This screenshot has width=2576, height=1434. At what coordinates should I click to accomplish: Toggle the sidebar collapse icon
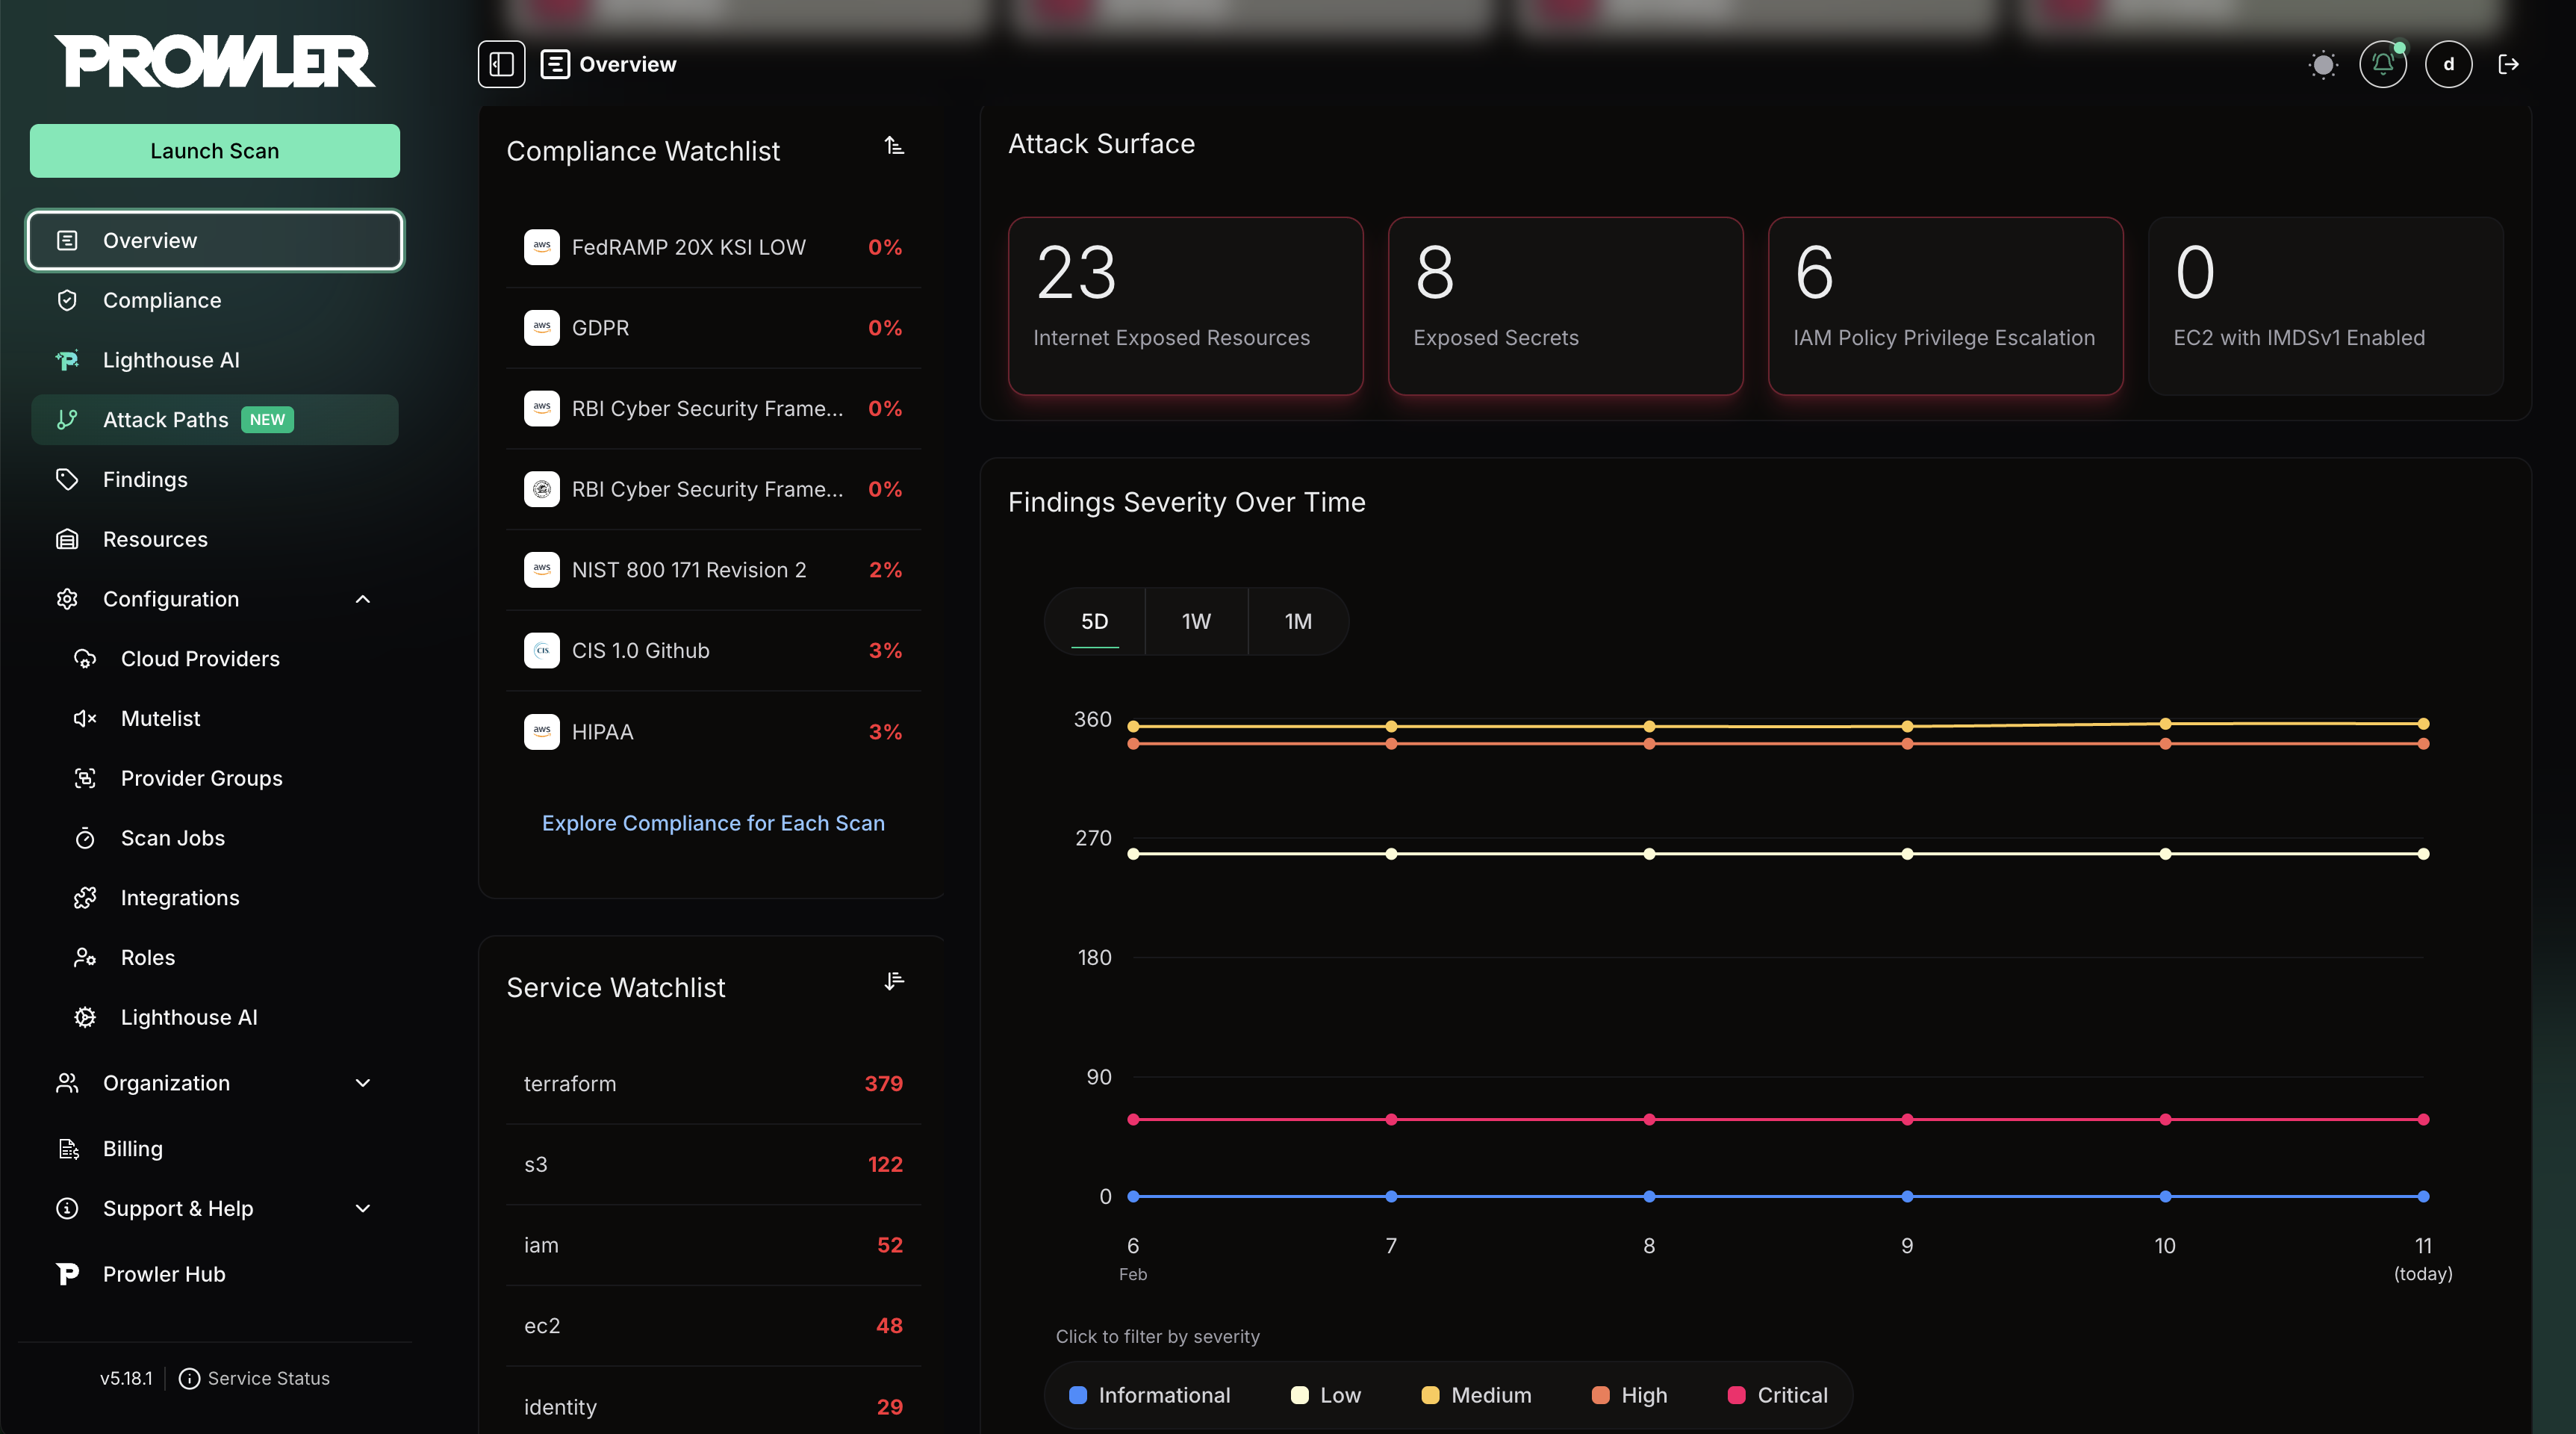(501, 64)
